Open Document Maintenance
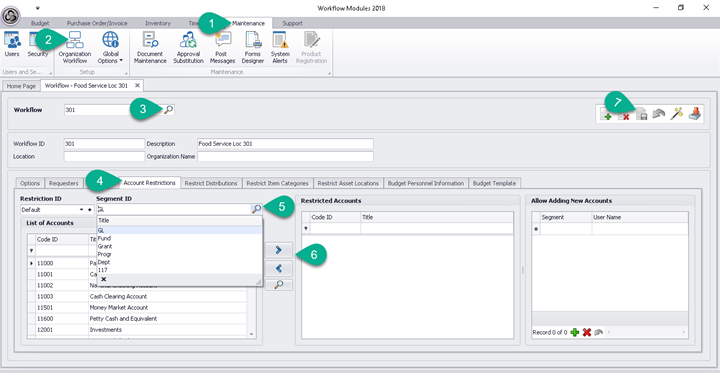The image size is (720, 373). point(150,47)
